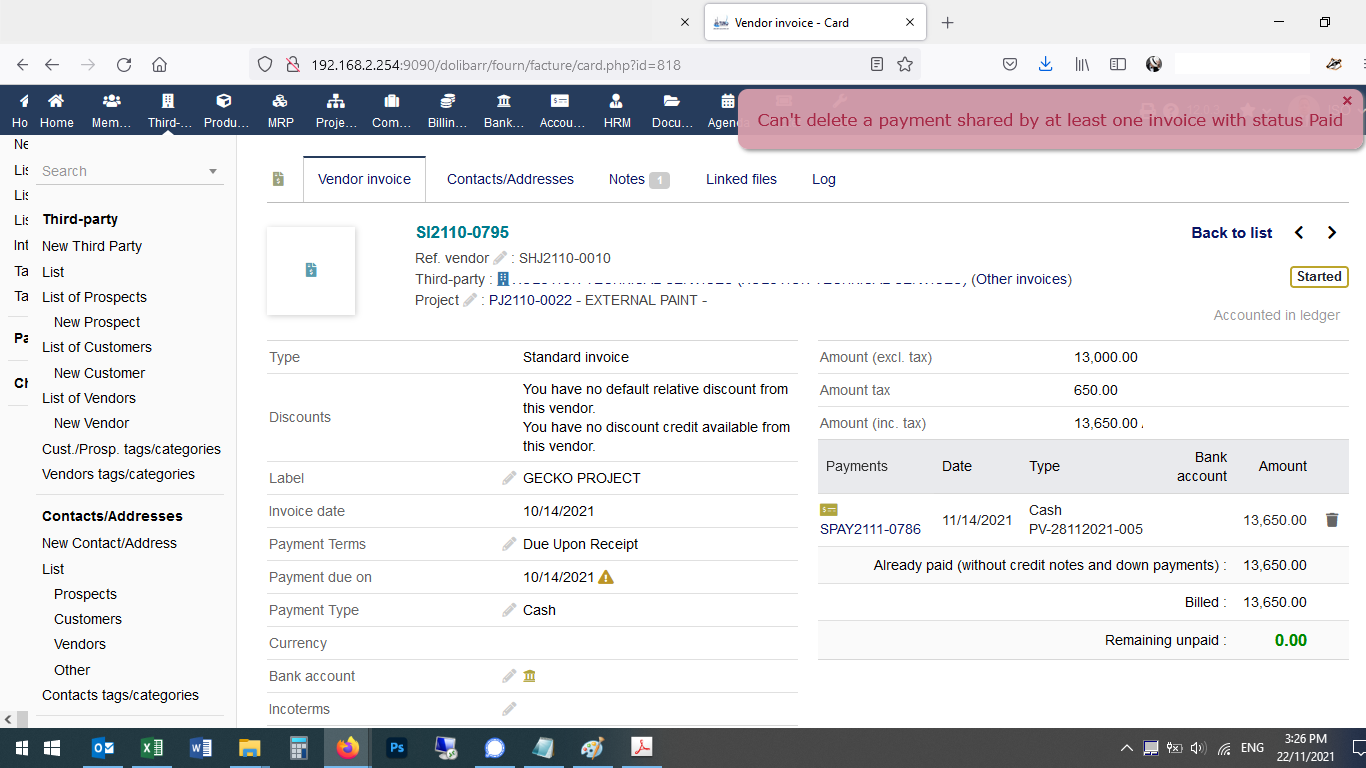Click New Vendor in sidebar
The image size is (1366, 768).
click(x=91, y=423)
